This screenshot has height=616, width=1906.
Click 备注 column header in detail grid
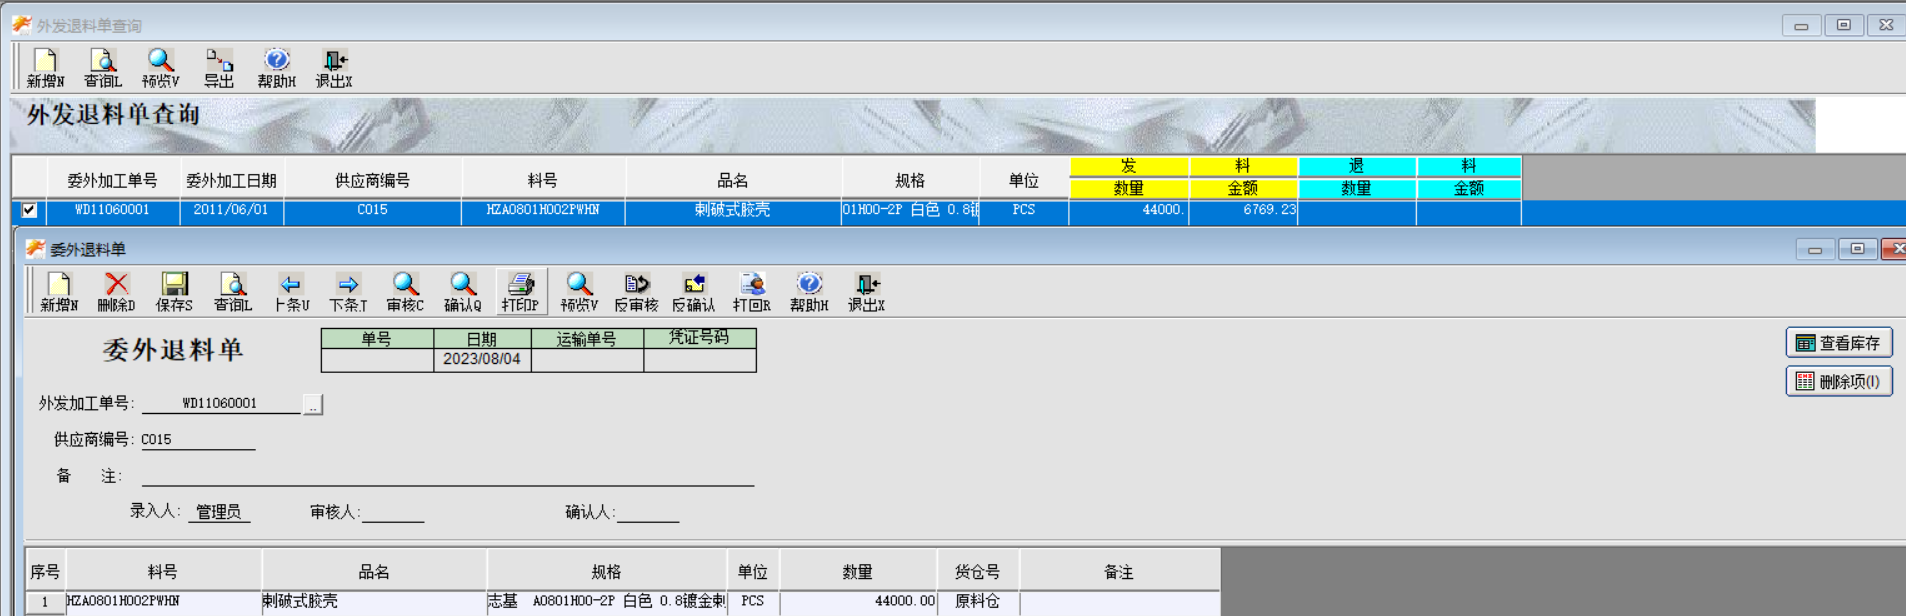[1119, 572]
